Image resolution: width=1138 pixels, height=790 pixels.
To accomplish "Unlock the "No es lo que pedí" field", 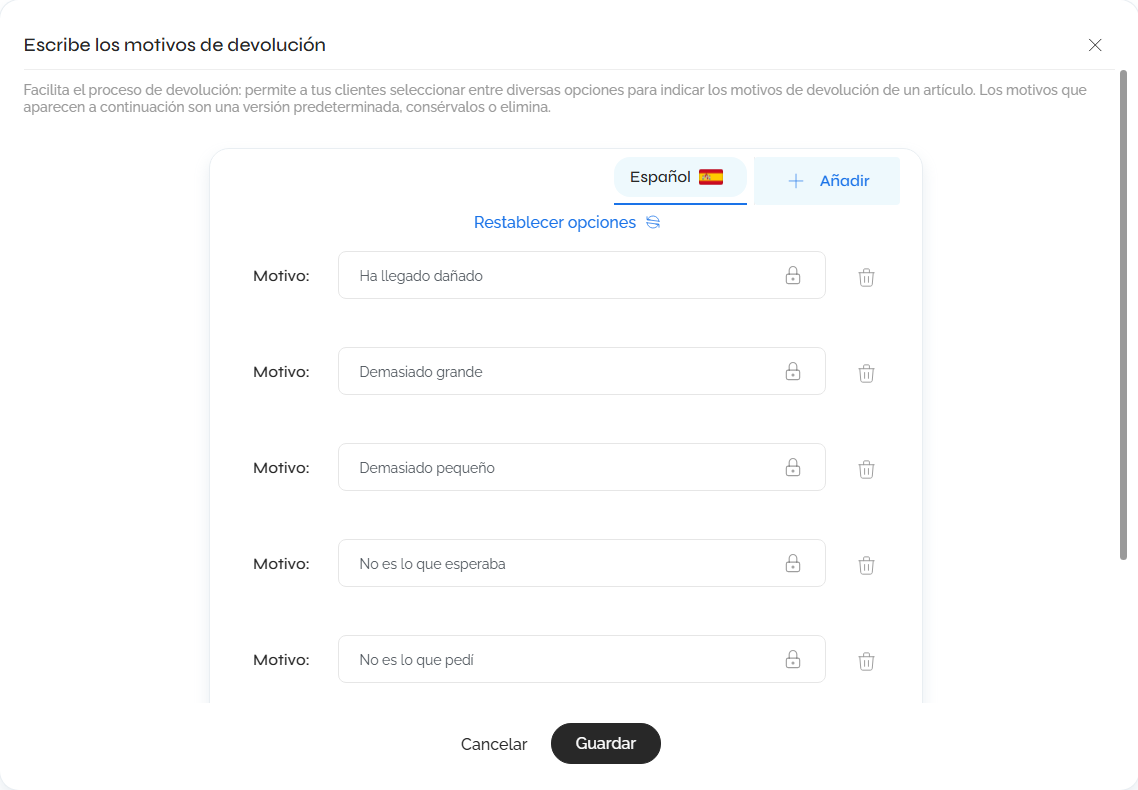I will coord(793,659).
